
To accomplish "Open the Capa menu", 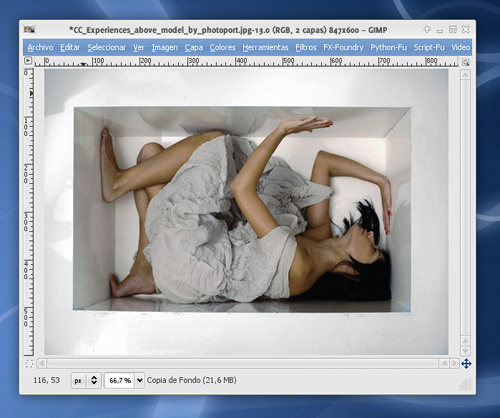I will click(194, 47).
